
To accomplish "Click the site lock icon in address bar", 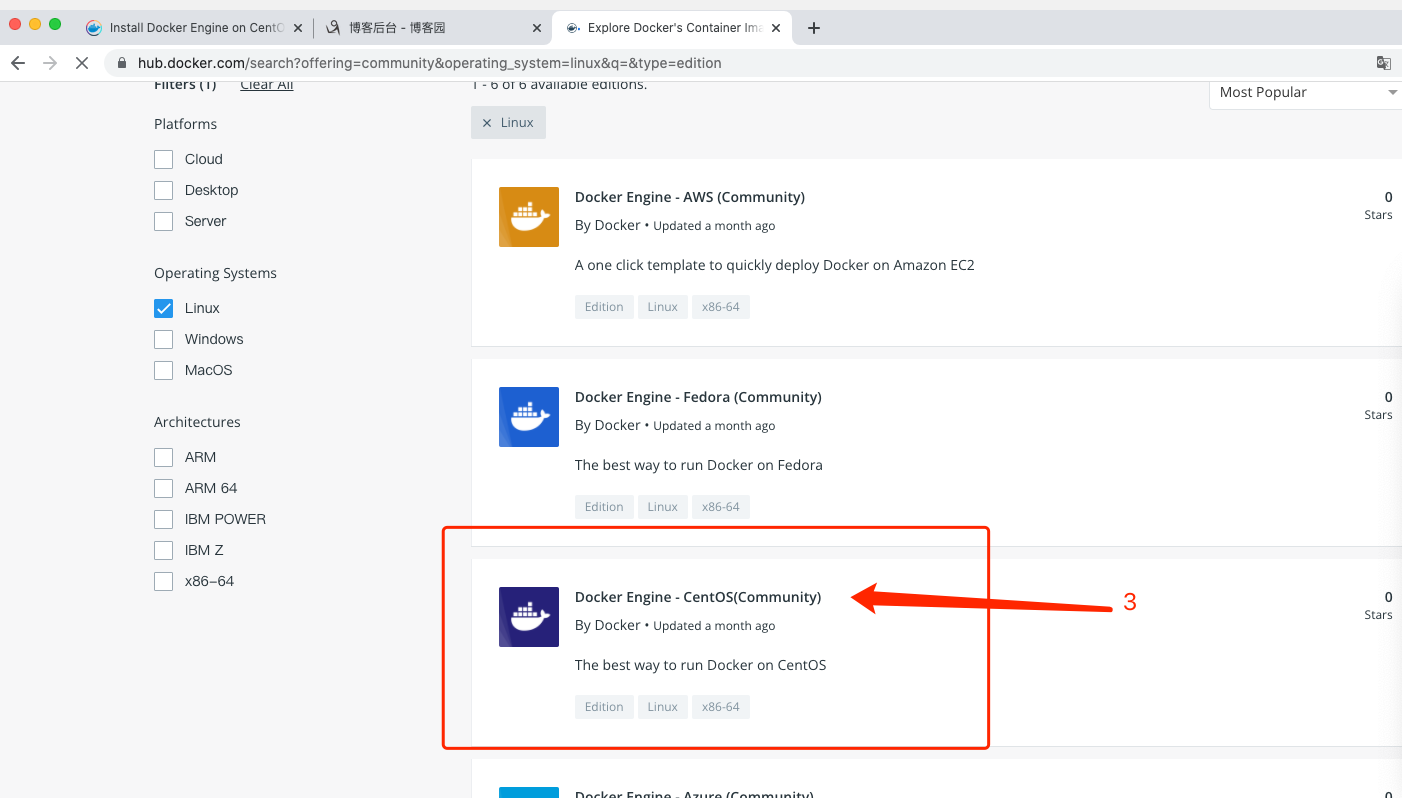I will 122,63.
